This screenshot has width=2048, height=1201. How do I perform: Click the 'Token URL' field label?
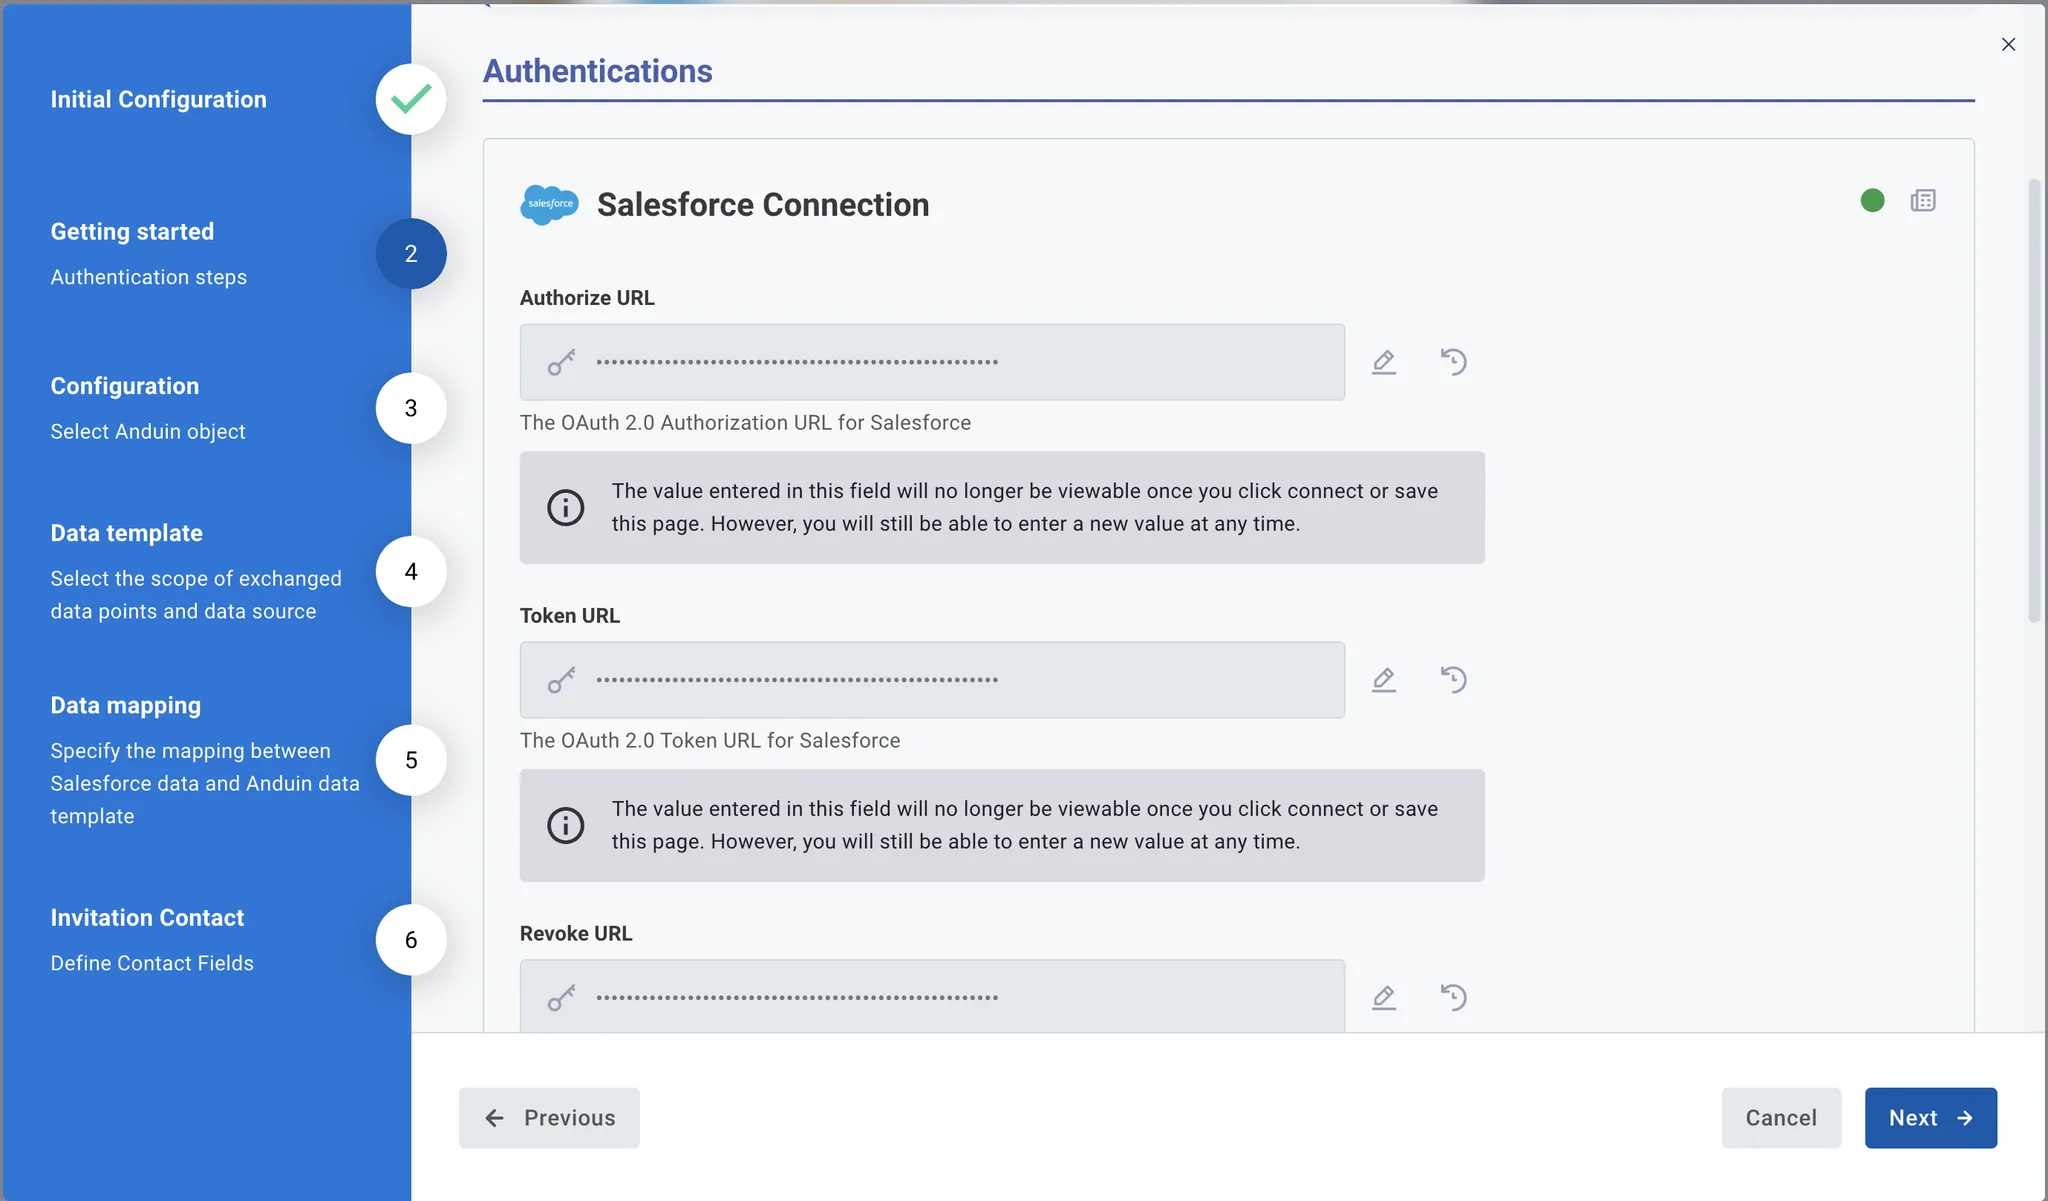click(x=570, y=616)
